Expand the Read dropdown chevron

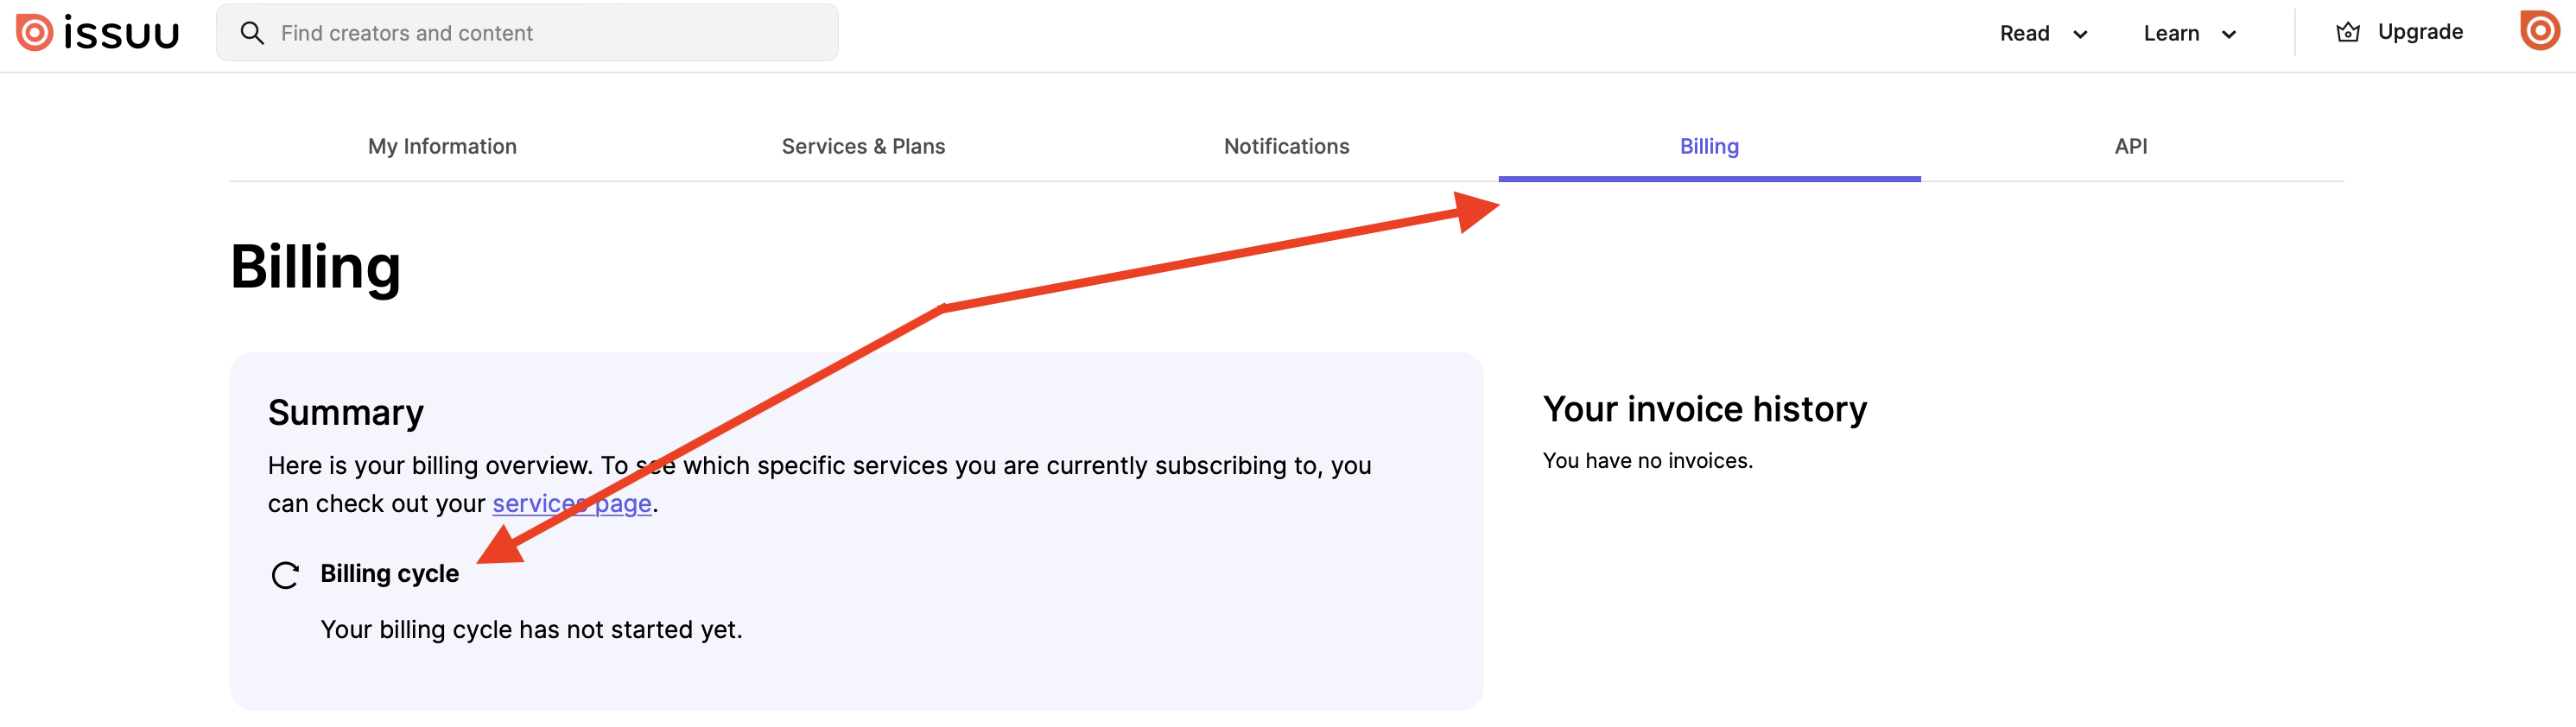point(2080,35)
